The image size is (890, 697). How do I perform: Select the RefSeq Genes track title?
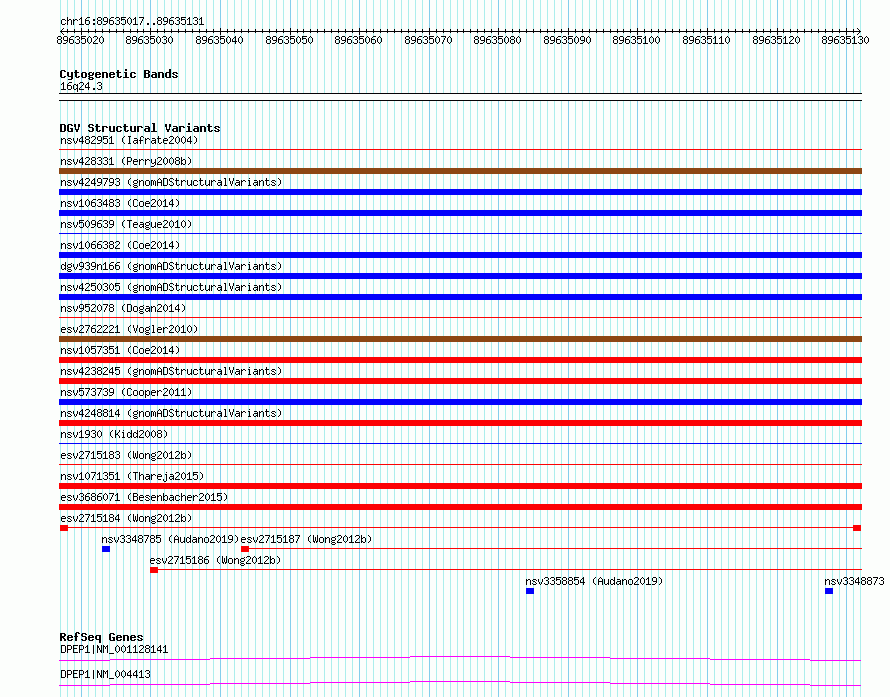click(x=101, y=637)
